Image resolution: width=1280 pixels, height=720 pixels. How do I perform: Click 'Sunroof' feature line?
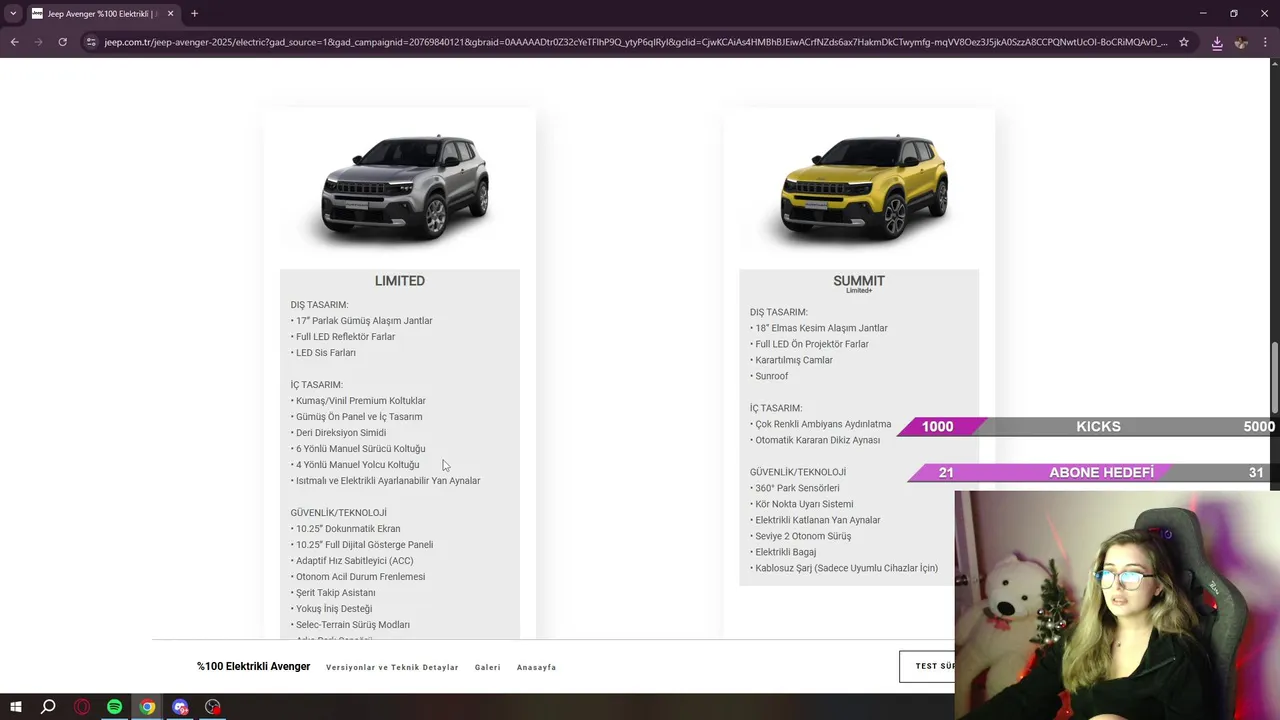769,376
